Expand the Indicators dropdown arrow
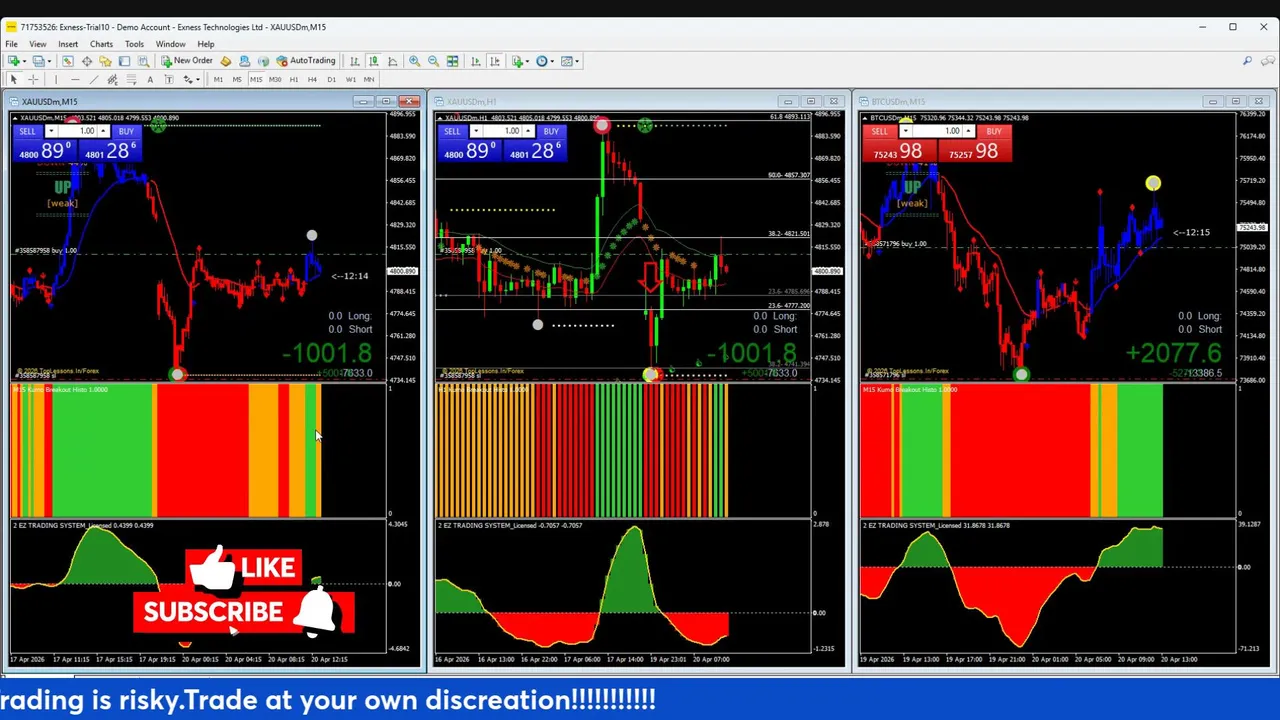This screenshot has width=1280, height=720. 527,61
